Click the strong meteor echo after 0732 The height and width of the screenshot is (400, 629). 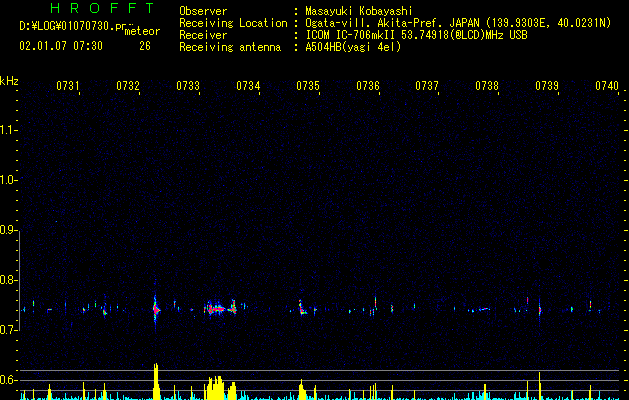coord(156,310)
